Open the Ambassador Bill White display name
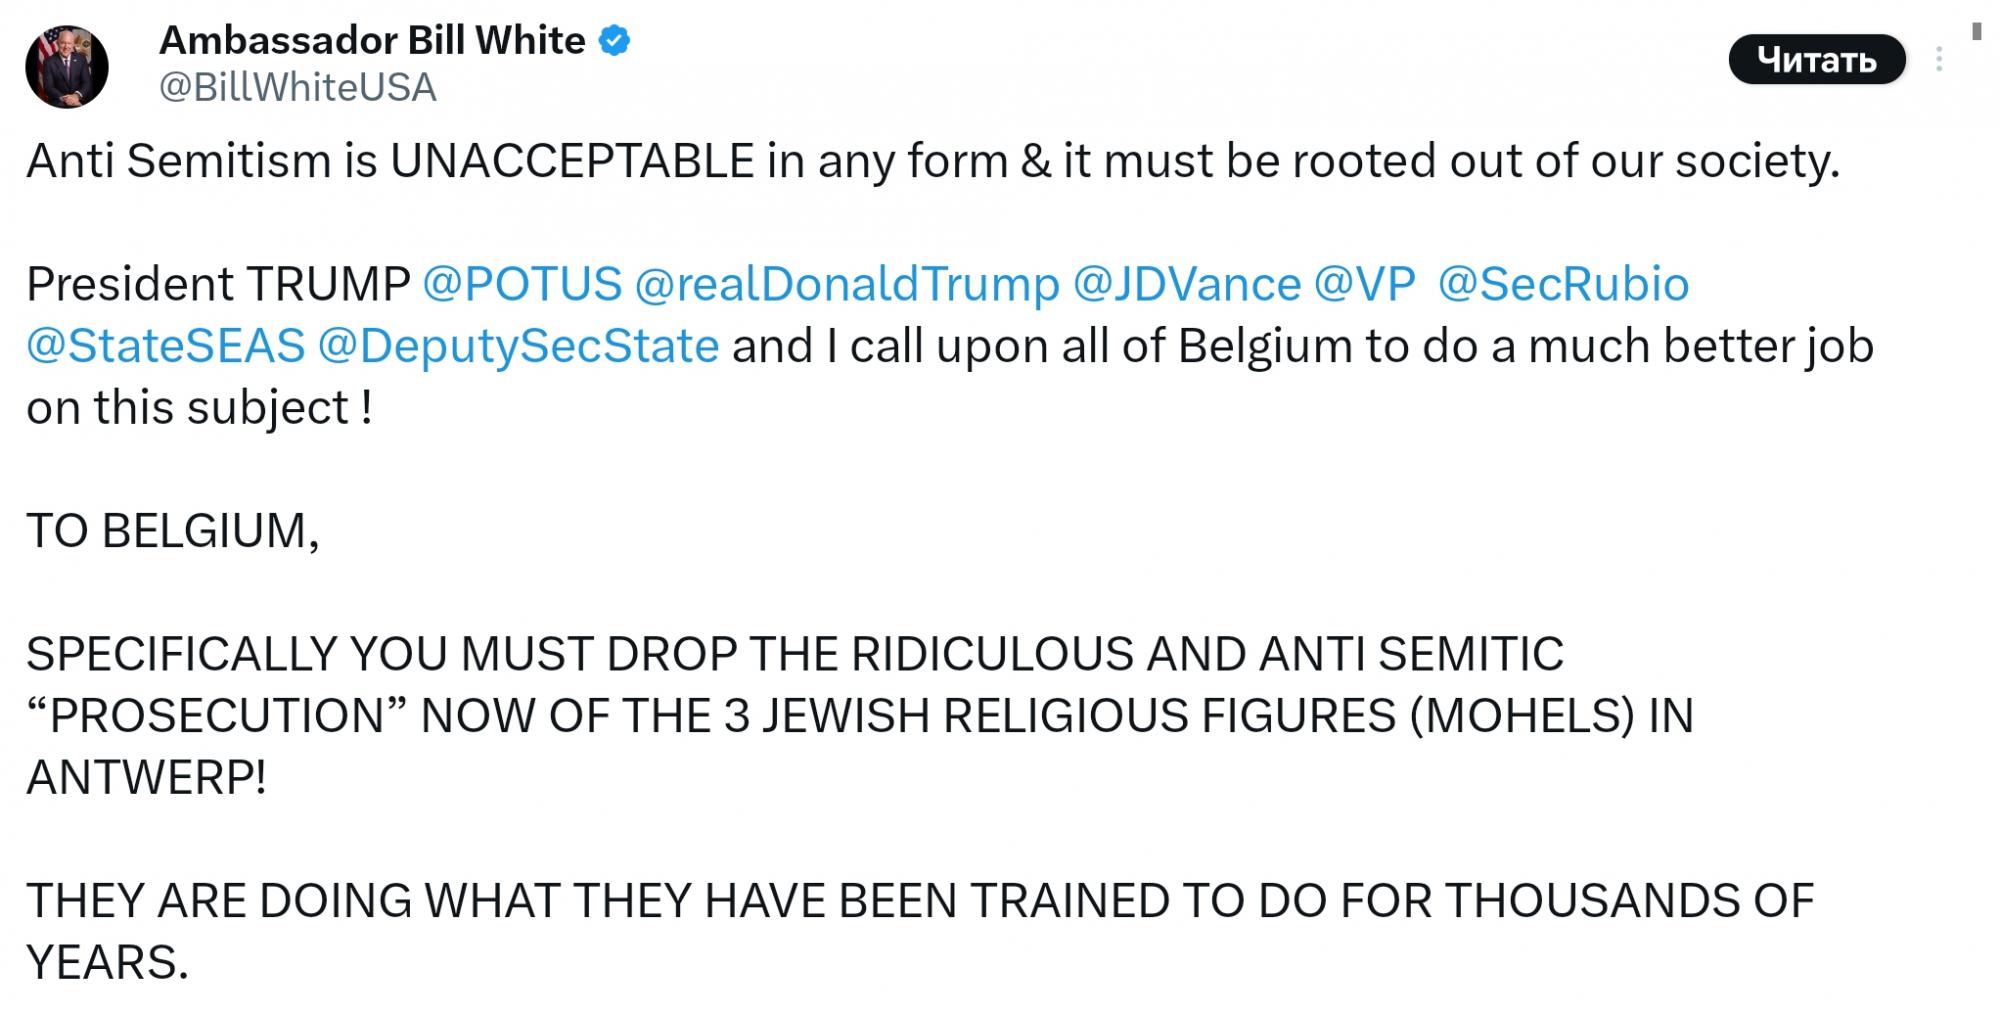This screenshot has width=2000, height=1015. point(372,41)
